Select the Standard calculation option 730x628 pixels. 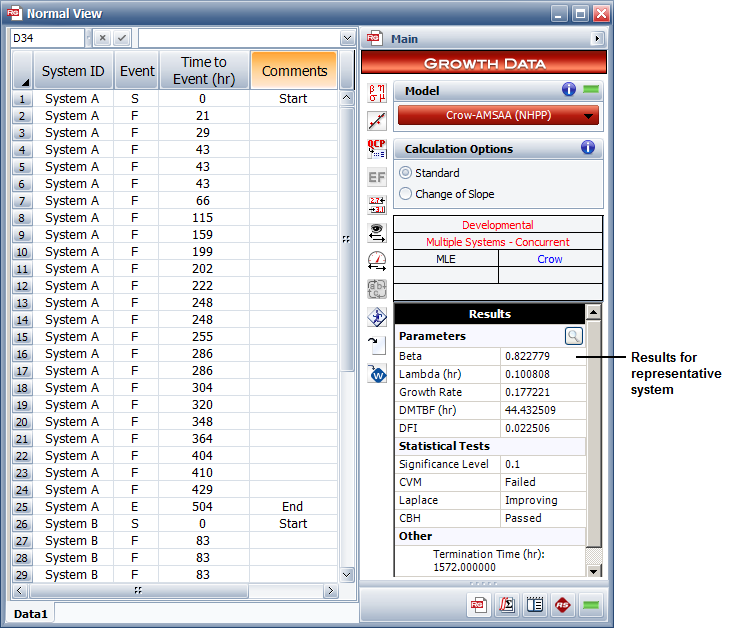coord(406,173)
